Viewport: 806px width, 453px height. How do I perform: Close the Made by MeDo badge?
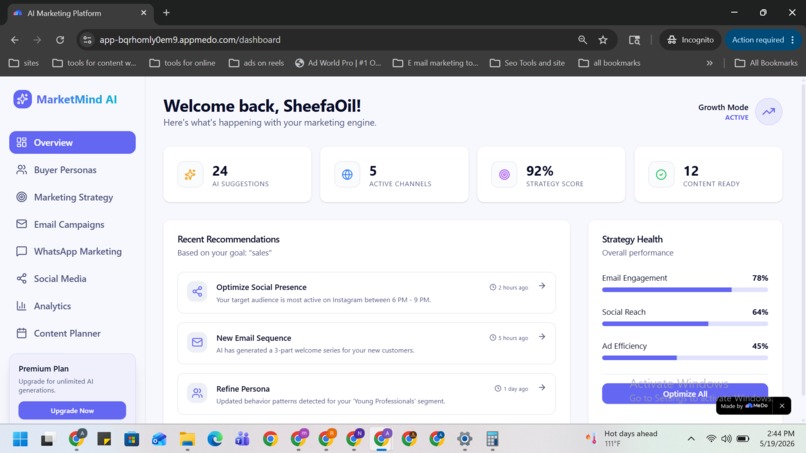pyautogui.click(x=782, y=406)
